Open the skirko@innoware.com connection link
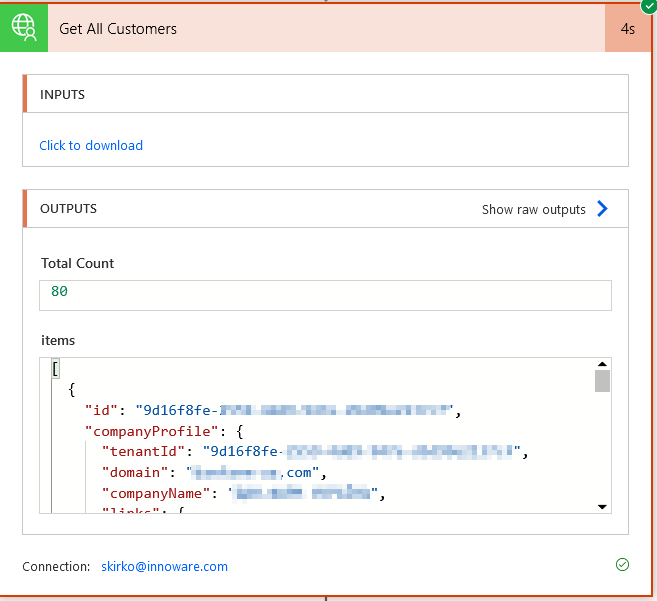Viewport: 657px width, 601px height. 164,567
